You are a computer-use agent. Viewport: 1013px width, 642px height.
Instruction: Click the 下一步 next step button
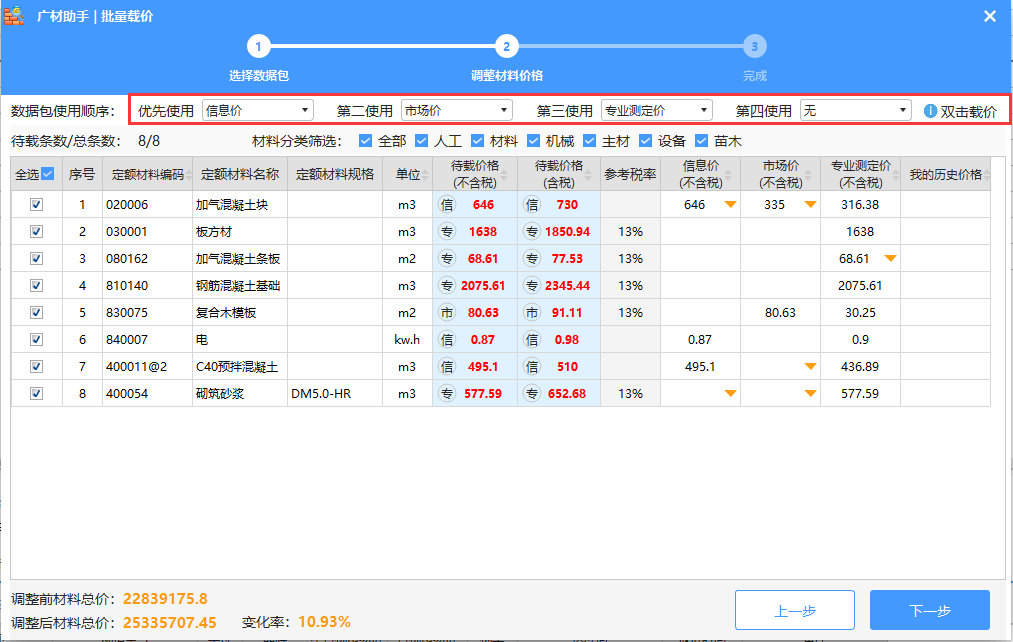pos(929,610)
